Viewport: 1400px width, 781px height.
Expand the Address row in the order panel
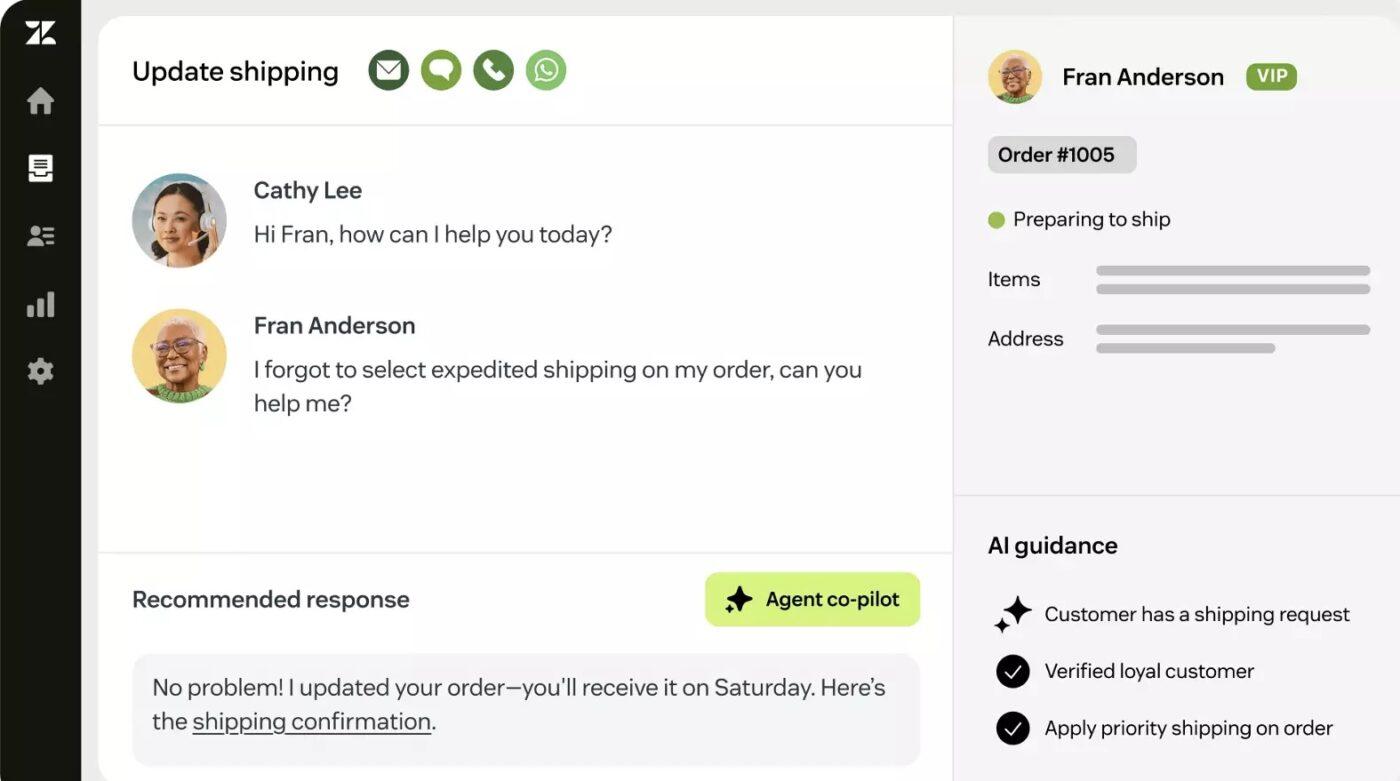click(x=1025, y=339)
